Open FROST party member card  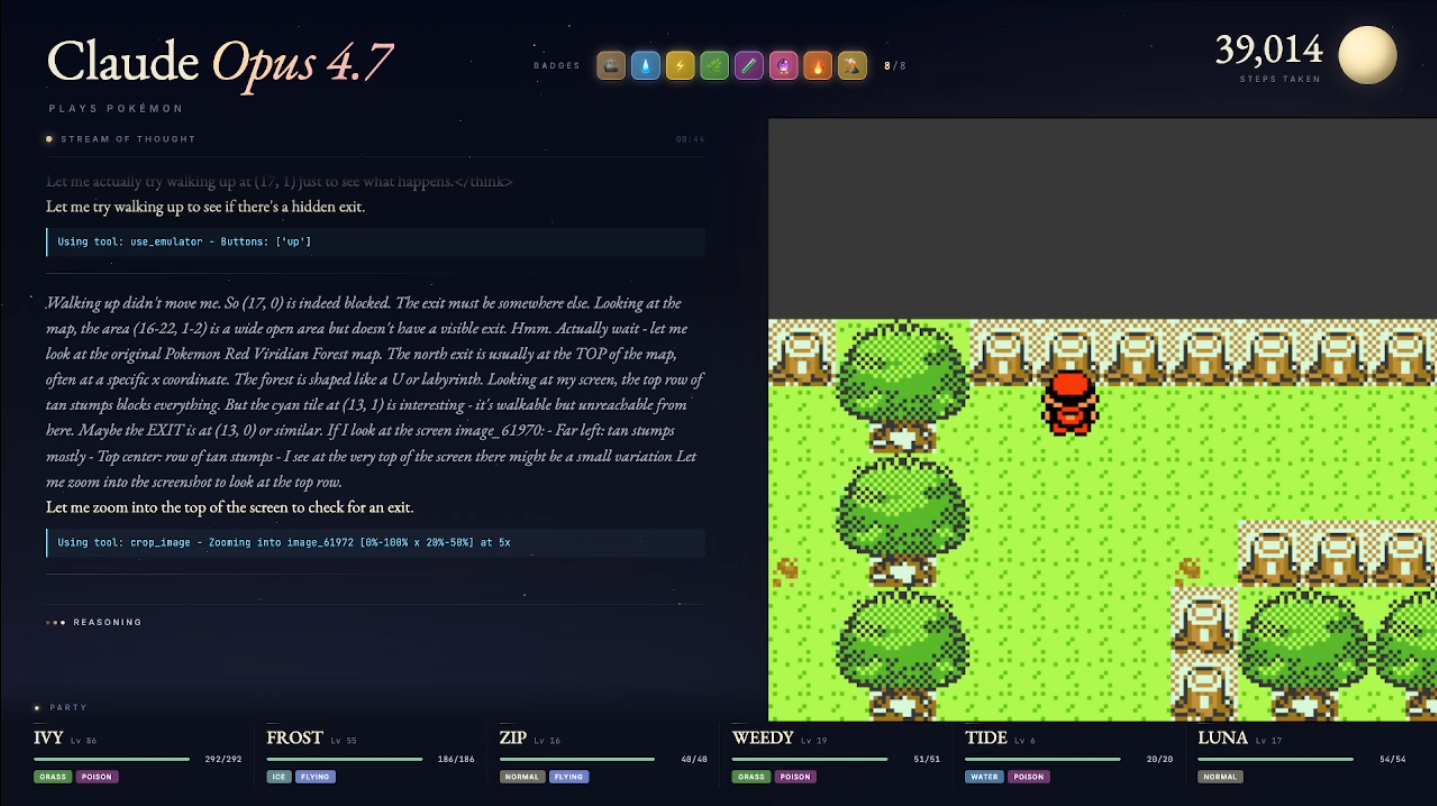pos(370,756)
